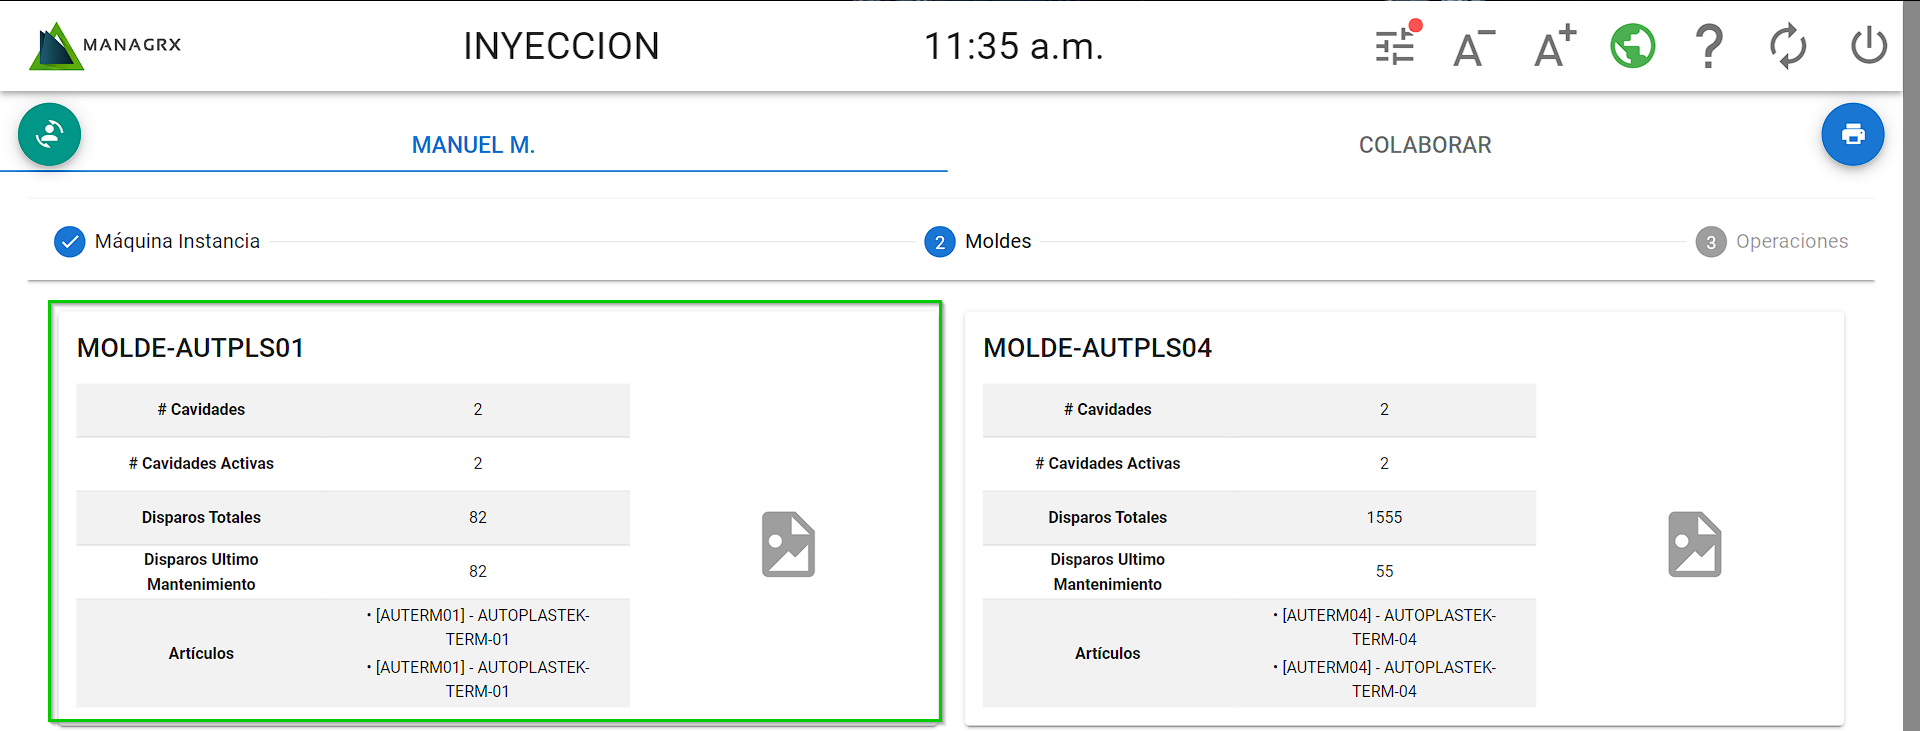Open help via question mark icon
This screenshot has height=731, width=1920.
[1709, 47]
